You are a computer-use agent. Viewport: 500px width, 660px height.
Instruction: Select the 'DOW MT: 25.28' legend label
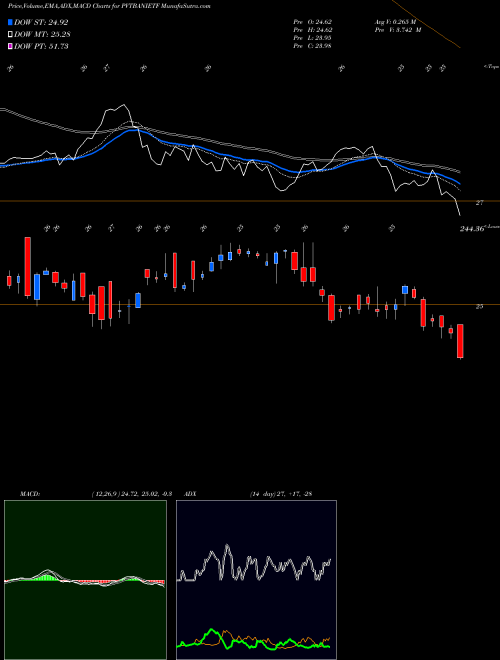pos(42,34)
